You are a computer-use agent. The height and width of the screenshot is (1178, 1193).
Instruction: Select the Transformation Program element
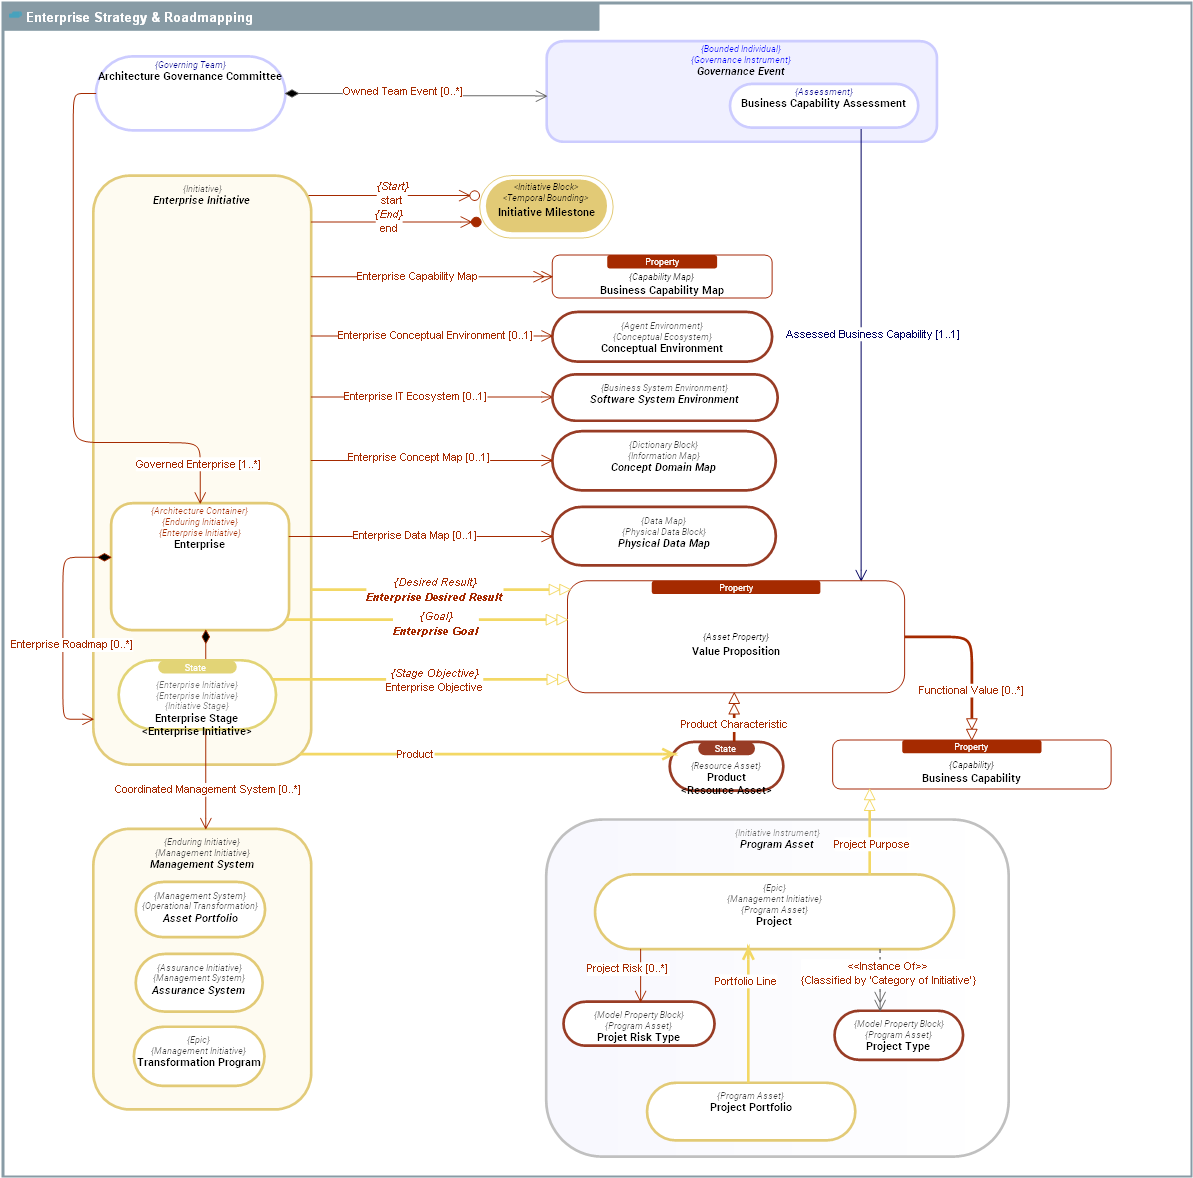[x=199, y=1056]
